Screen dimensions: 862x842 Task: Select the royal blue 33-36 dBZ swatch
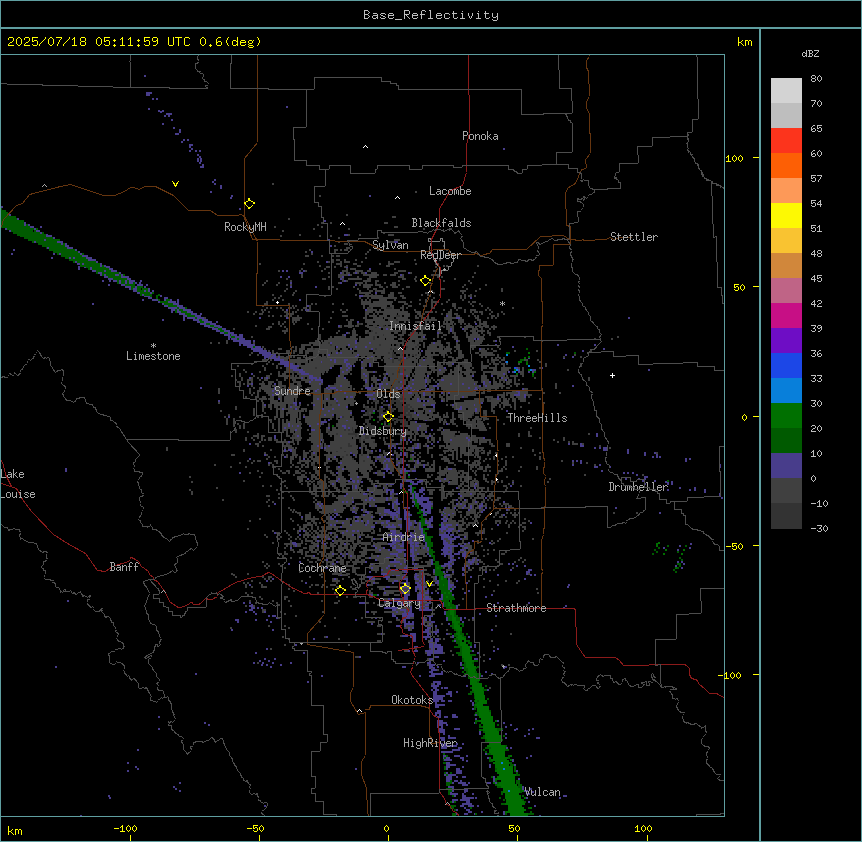[786, 365]
